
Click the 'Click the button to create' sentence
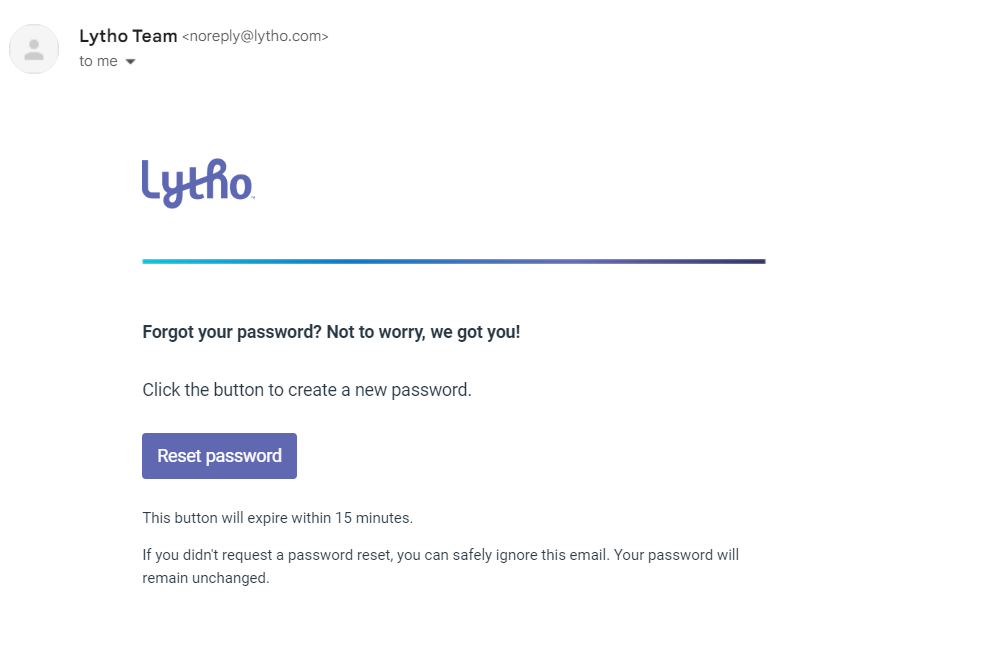point(307,390)
